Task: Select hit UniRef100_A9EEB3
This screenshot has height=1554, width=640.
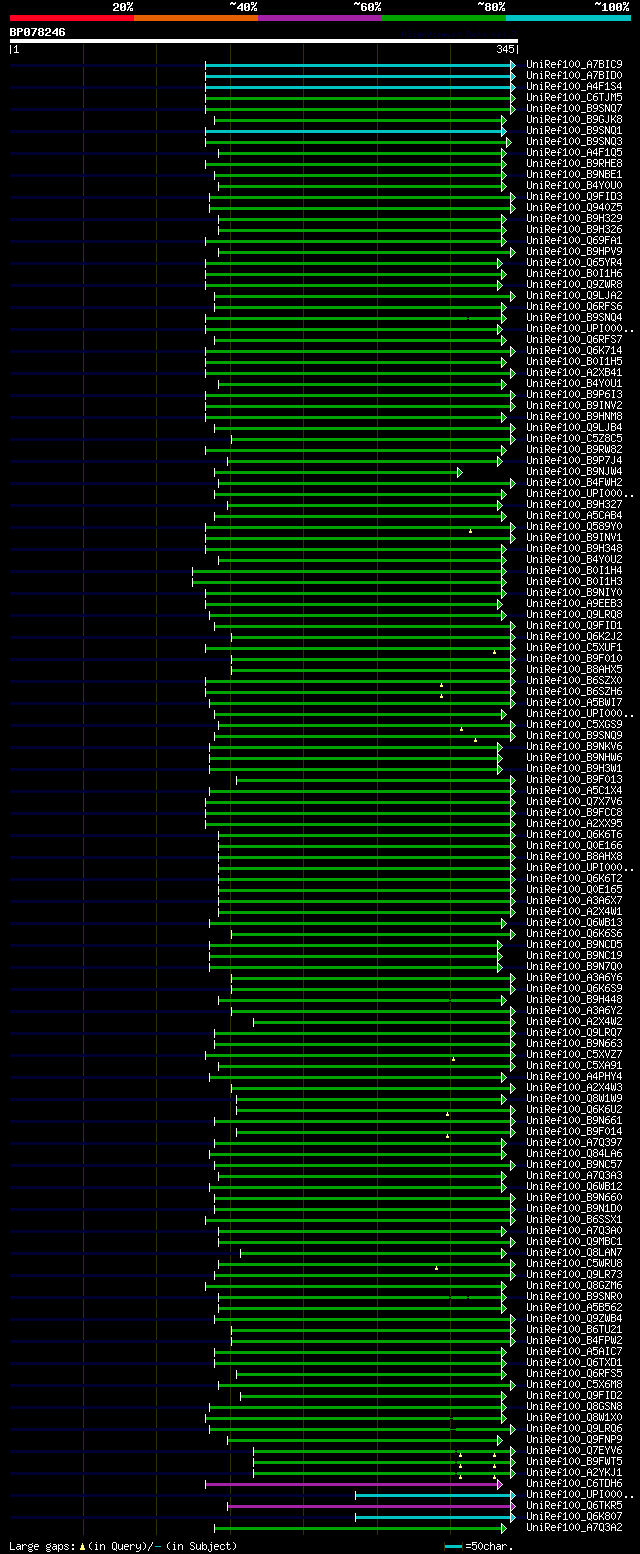Action: click(574, 604)
